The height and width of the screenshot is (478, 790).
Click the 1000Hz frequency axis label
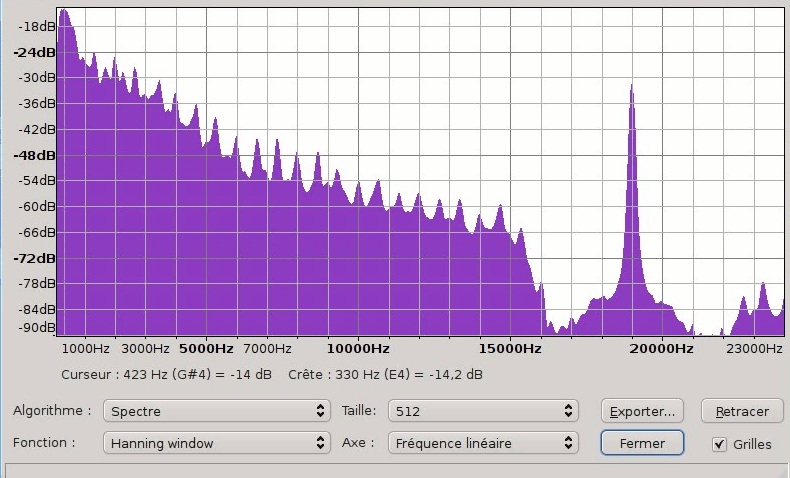tap(85, 349)
